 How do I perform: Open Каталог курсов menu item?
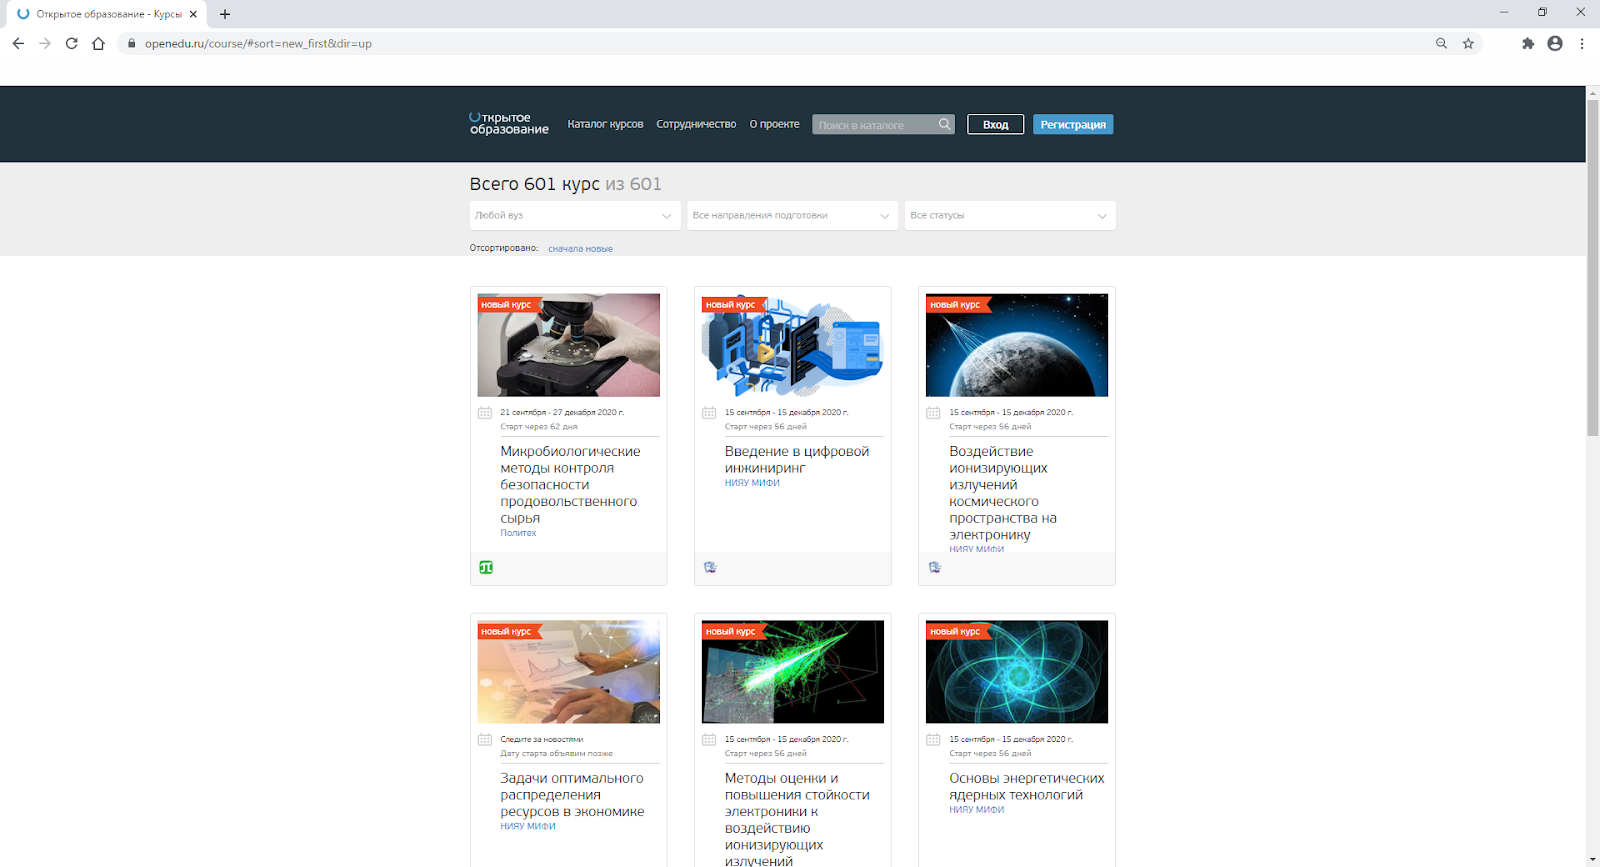pos(605,124)
